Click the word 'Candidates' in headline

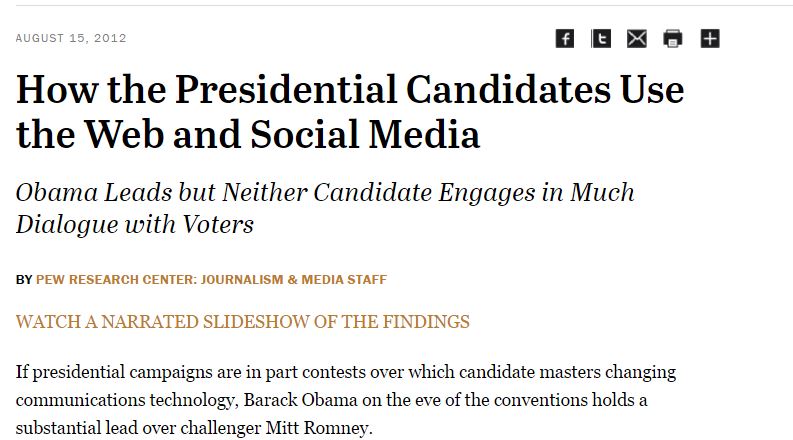pos(508,90)
